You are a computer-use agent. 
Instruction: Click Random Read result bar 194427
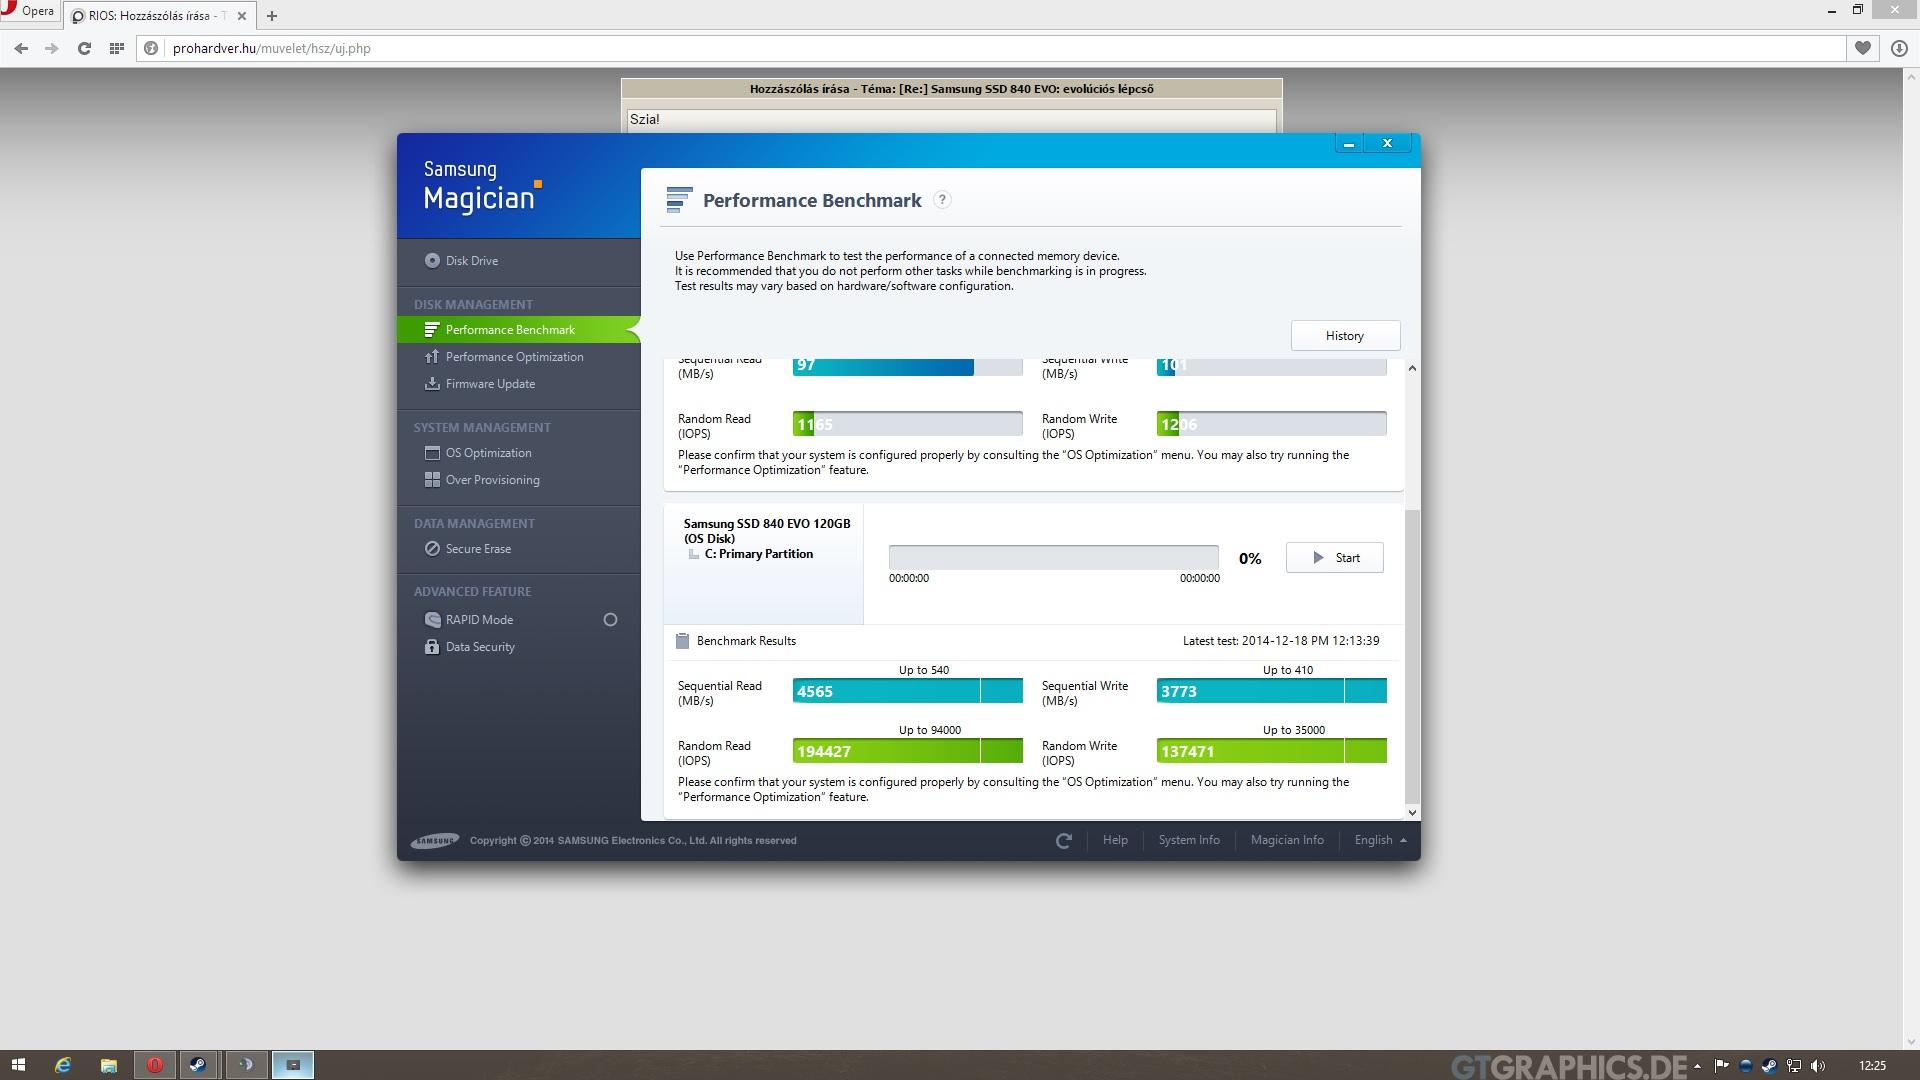point(907,750)
